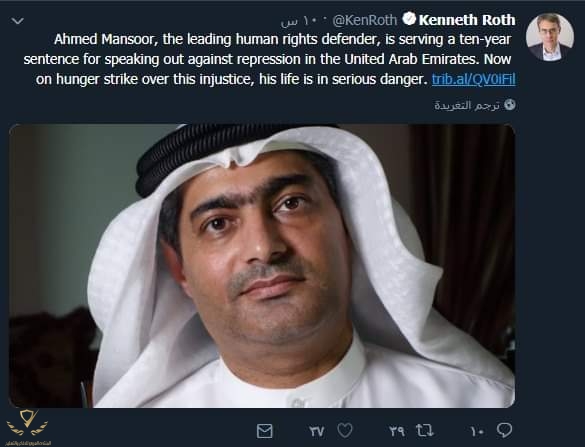This screenshot has height=447, width=585.
Task: Click the translate tweet globe icon
Action: [x=510, y=104]
